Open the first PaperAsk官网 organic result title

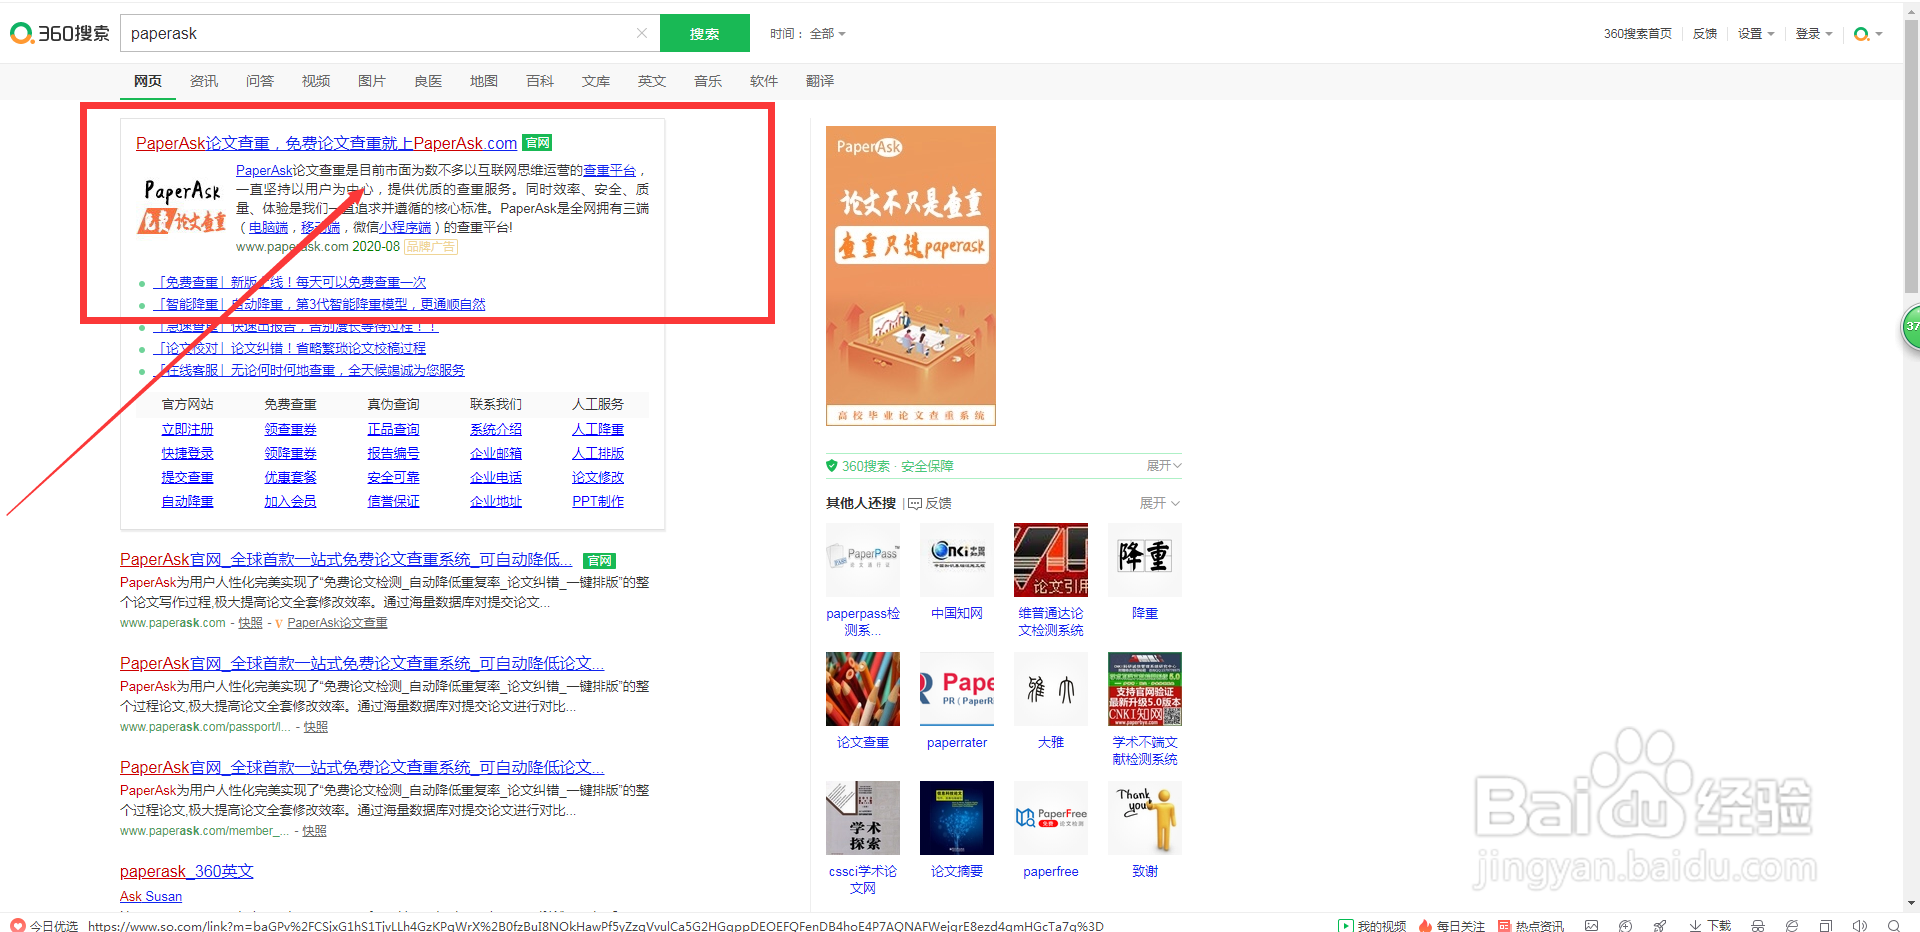346,559
